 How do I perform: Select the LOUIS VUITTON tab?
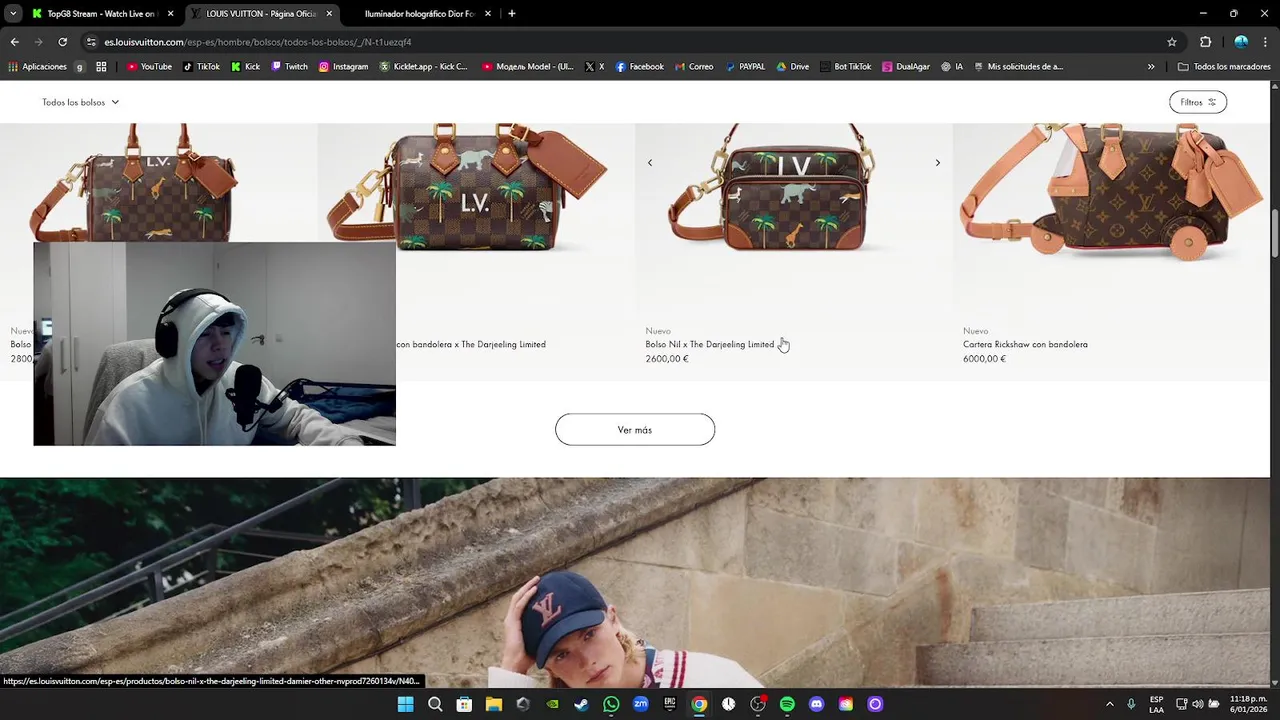click(x=262, y=14)
